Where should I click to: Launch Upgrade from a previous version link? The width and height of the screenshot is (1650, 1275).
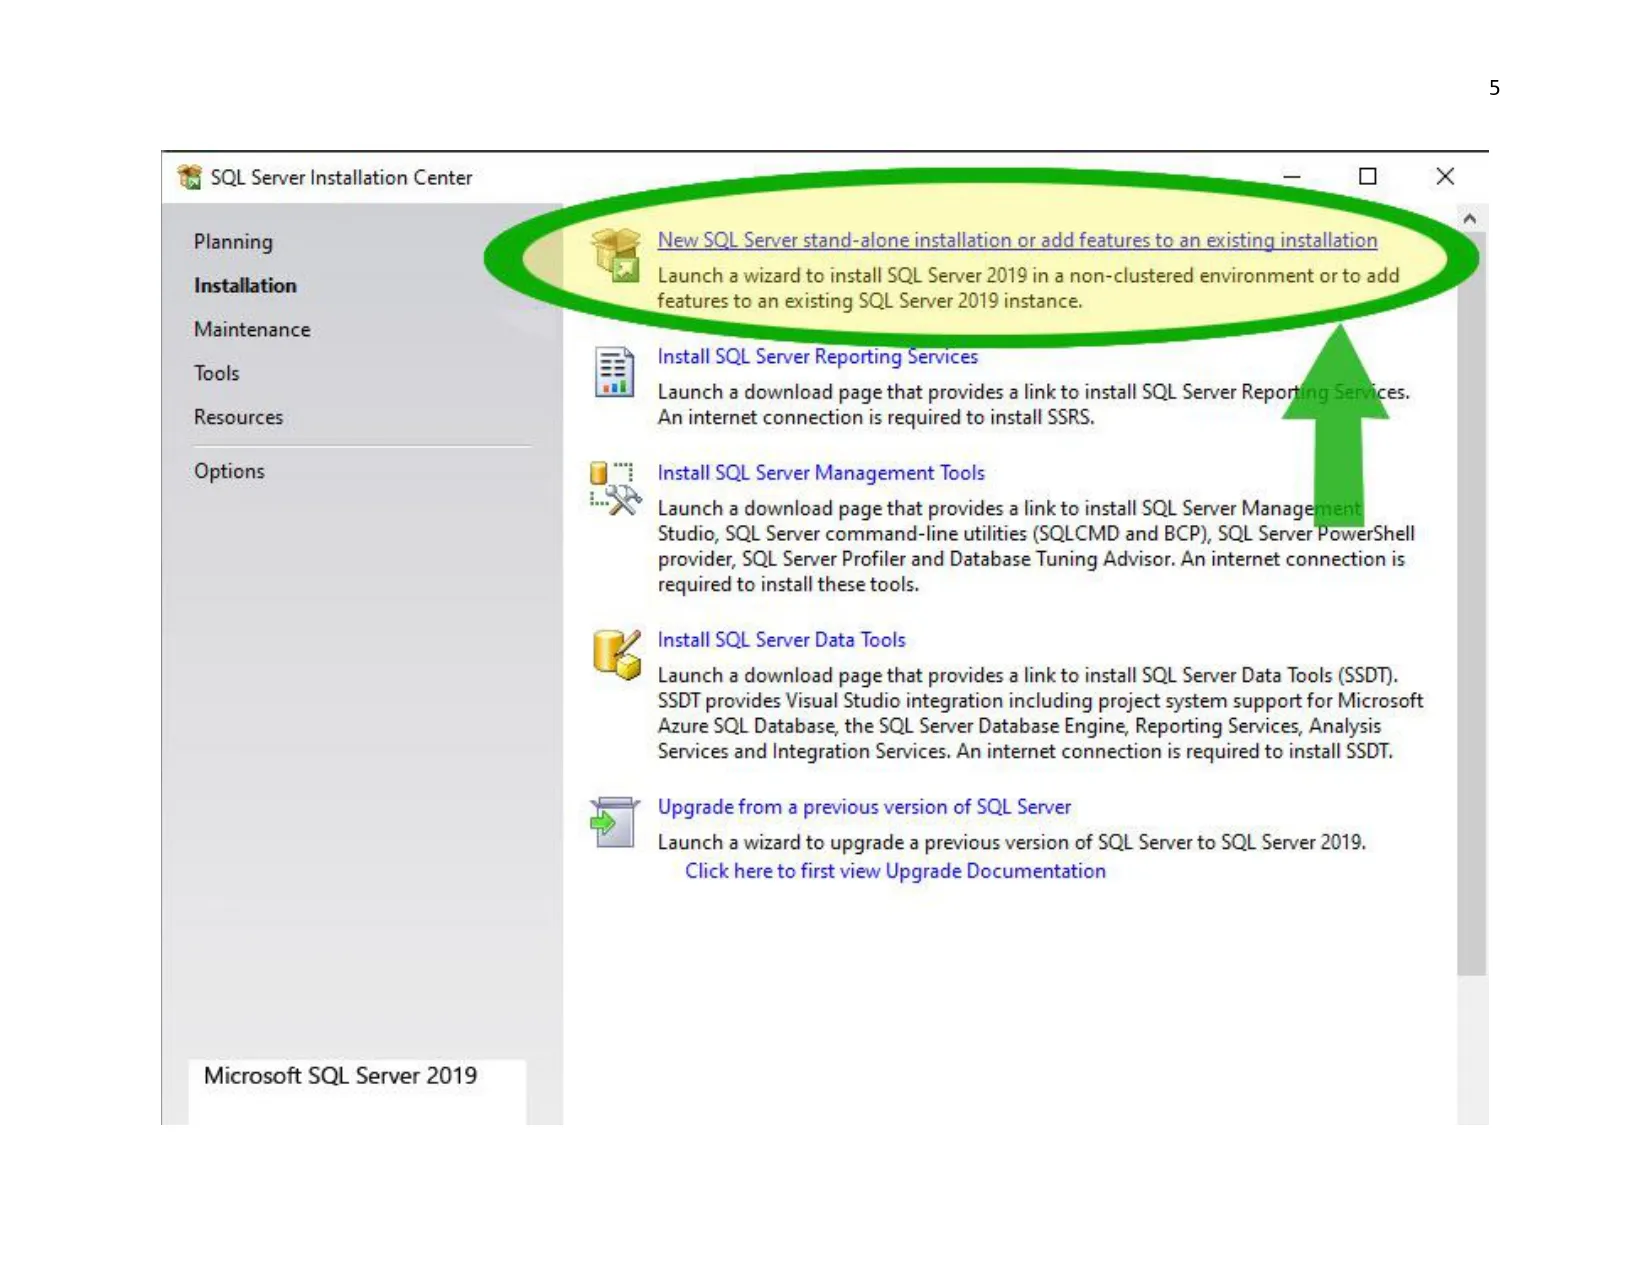(863, 807)
